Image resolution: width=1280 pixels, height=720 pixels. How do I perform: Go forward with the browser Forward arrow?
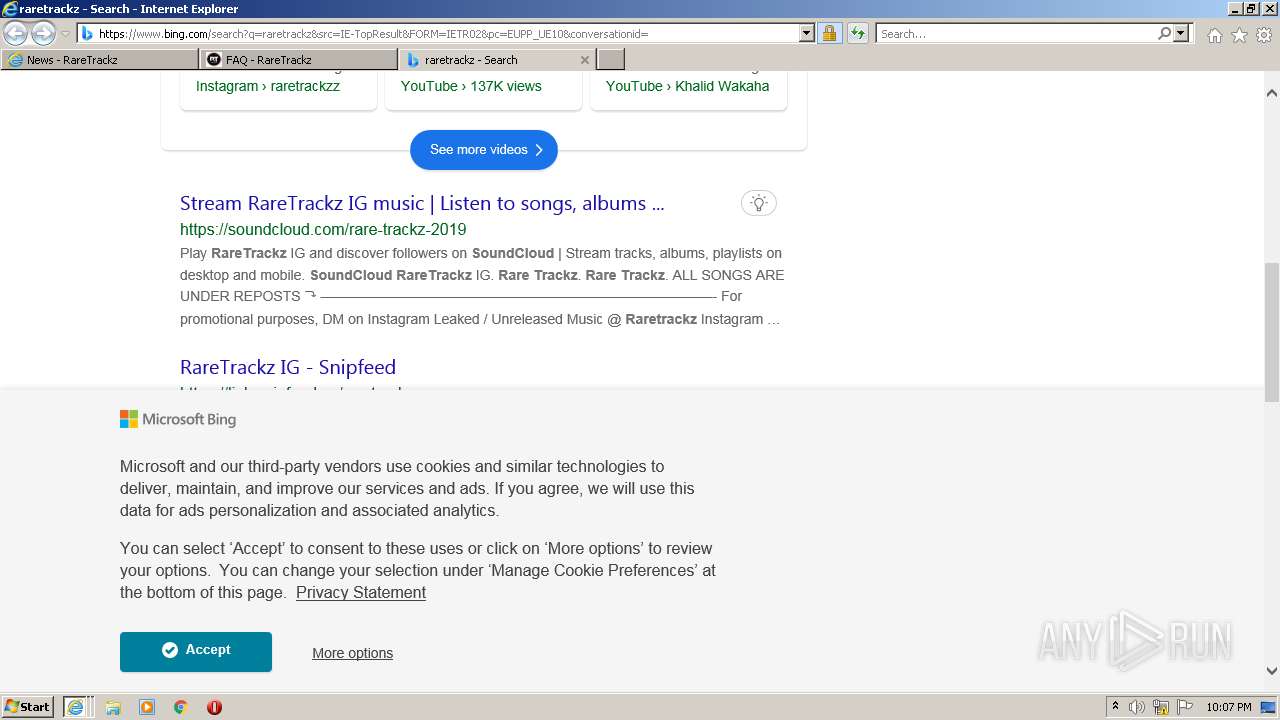coord(43,33)
